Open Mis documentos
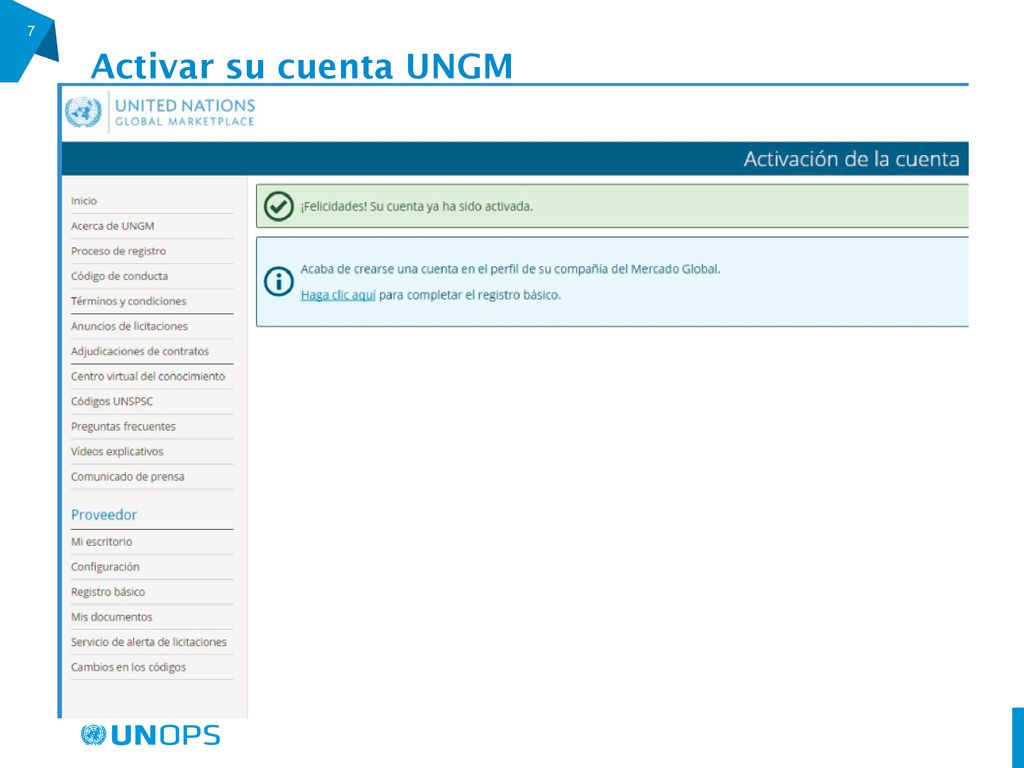Viewport: 1024px width, 768px height. (x=112, y=617)
